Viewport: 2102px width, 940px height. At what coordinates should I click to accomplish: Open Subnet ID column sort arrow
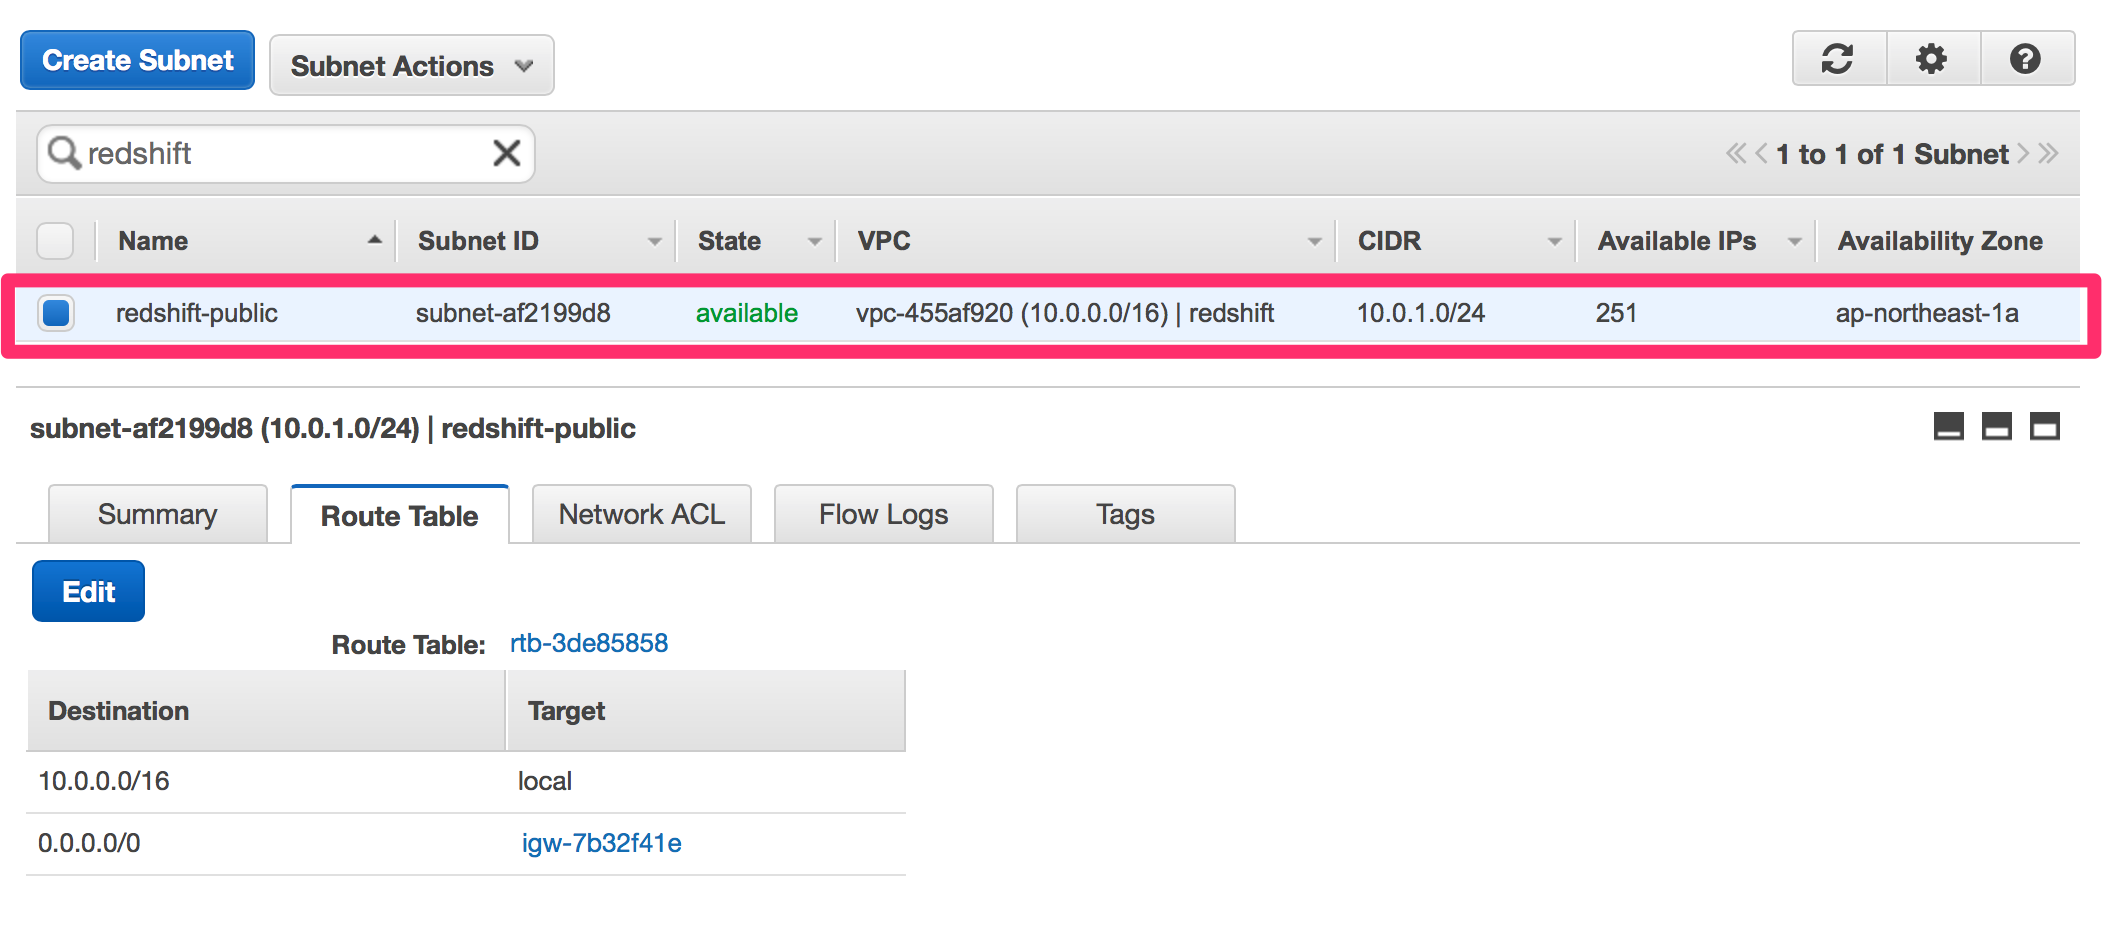pos(655,241)
